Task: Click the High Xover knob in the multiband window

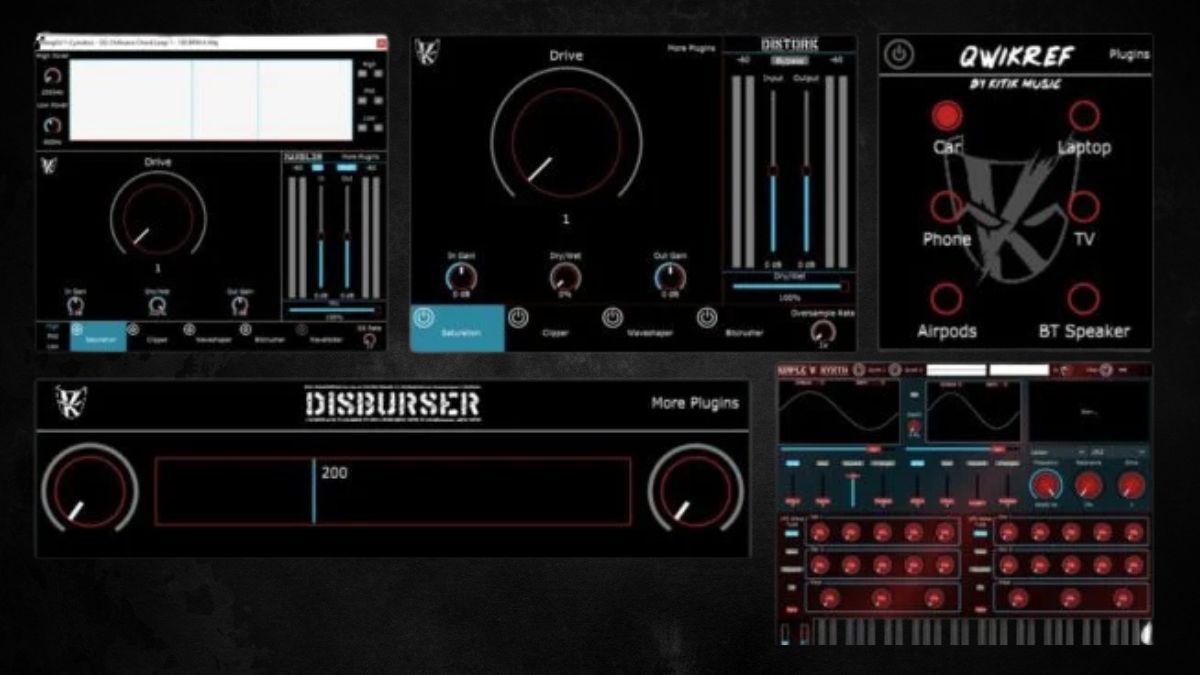Action: point(52,76)
